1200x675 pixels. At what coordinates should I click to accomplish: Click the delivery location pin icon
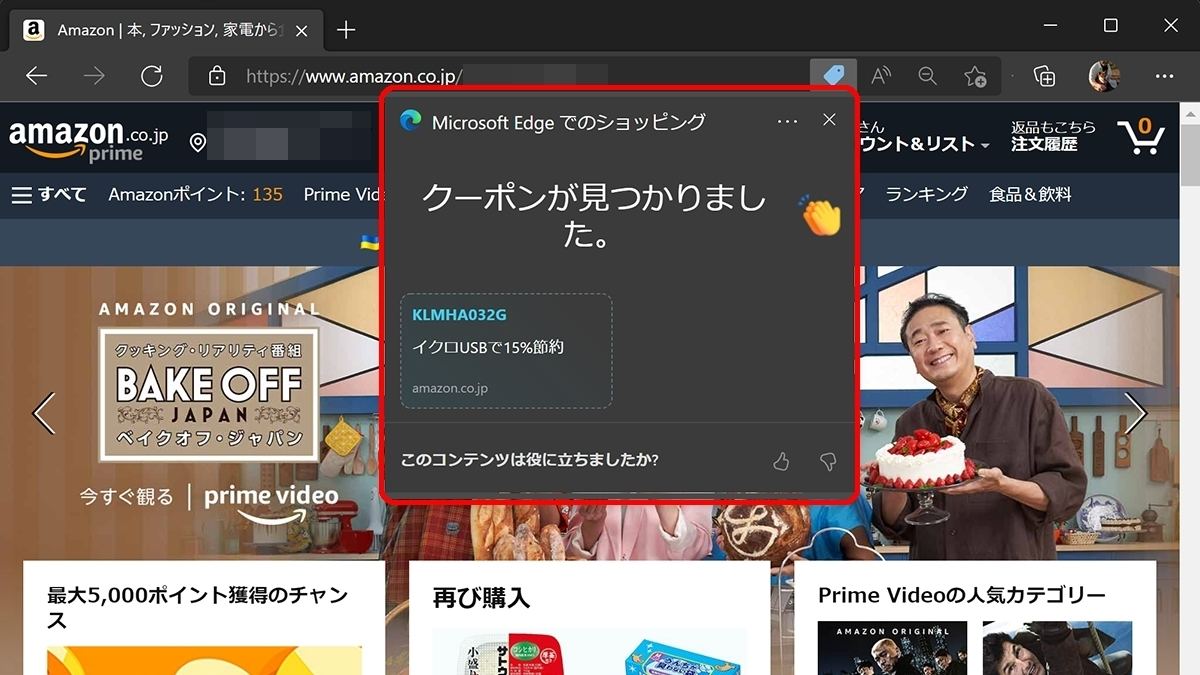[x=198, y=144]
